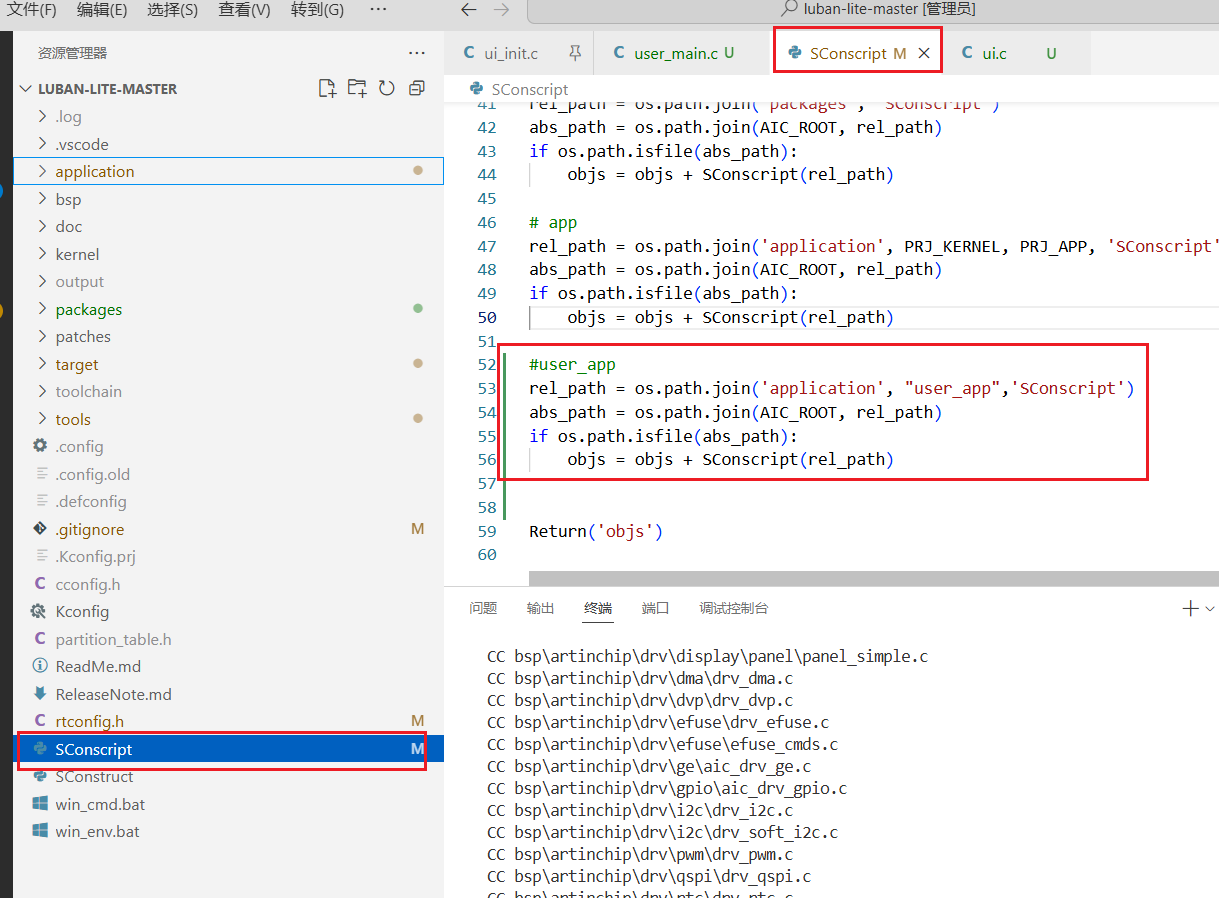Select the SConstruct file
The height and width of the screenshot is (898, 1219).
[x=228, y=776]
